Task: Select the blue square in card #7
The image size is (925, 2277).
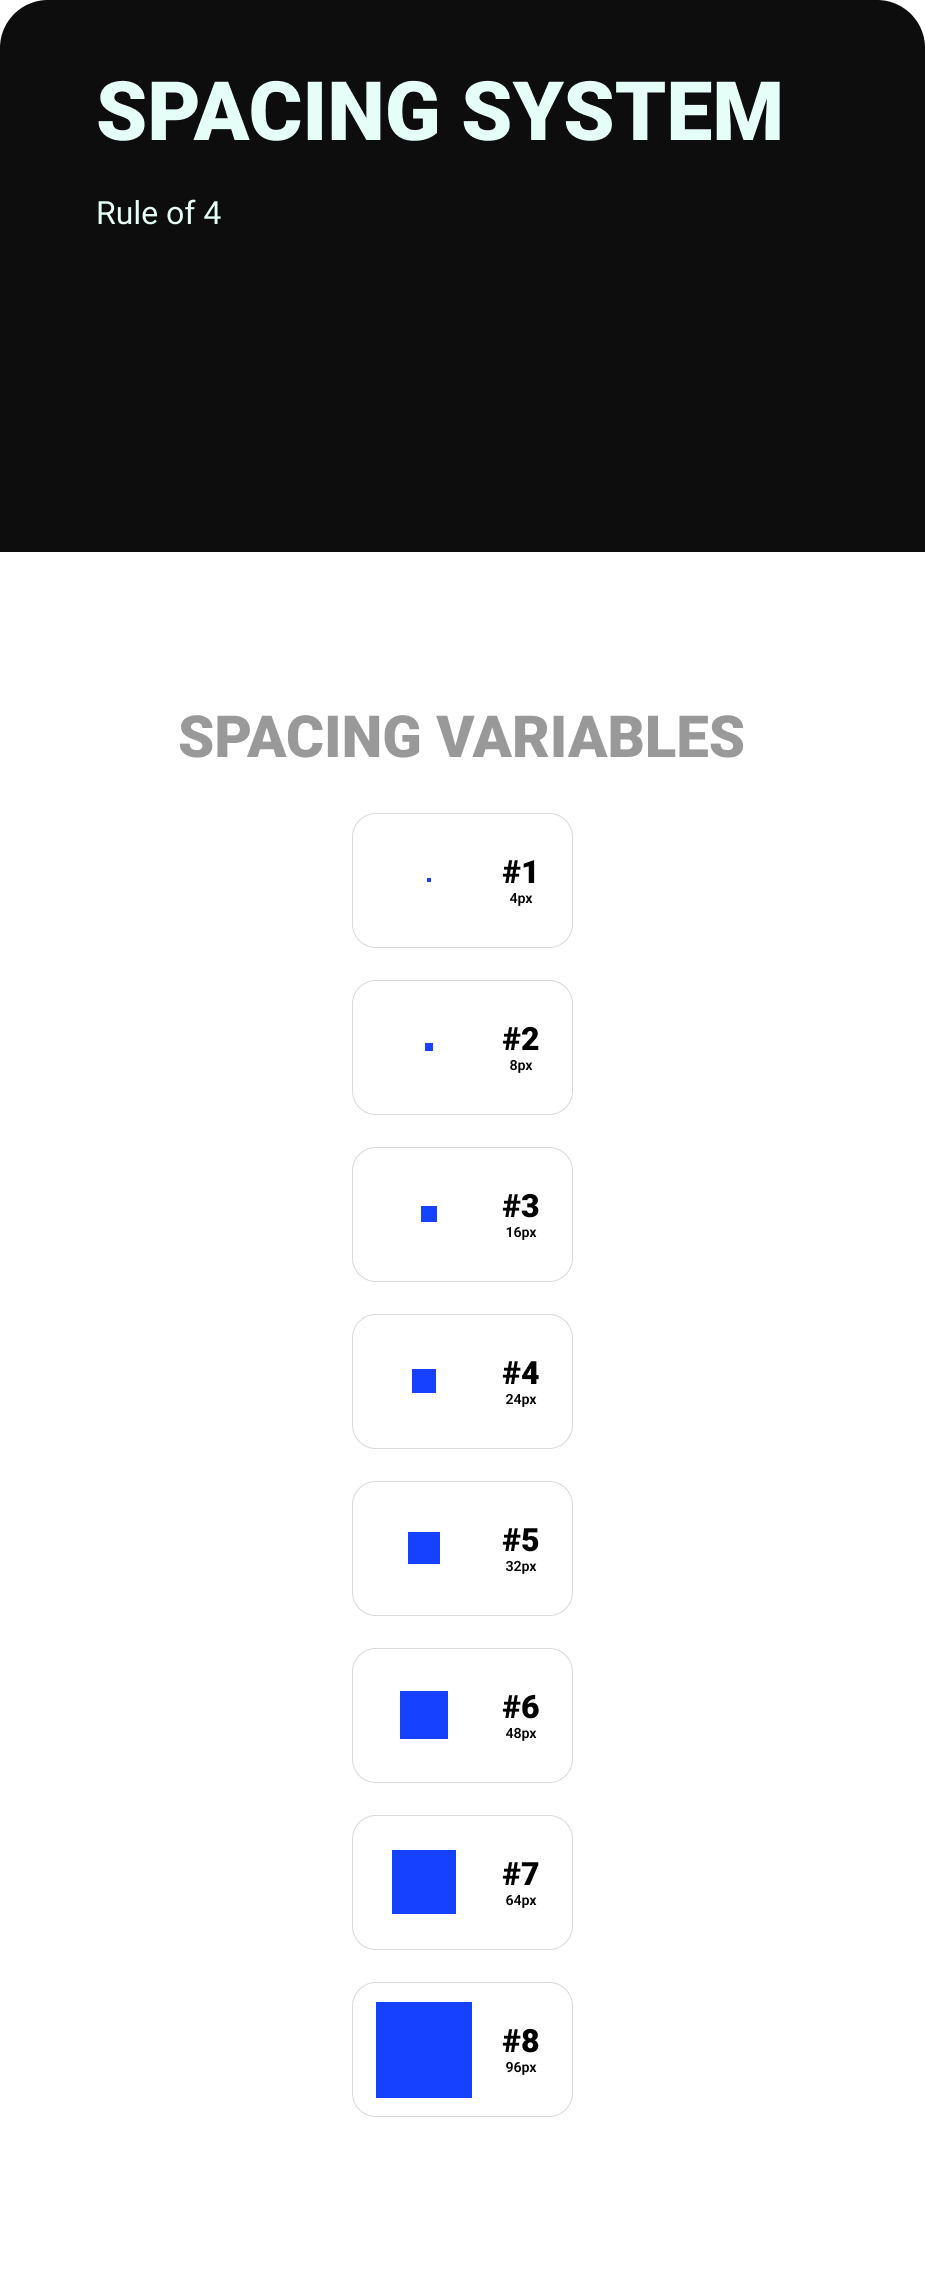Action: click(x=424, y=1882)
